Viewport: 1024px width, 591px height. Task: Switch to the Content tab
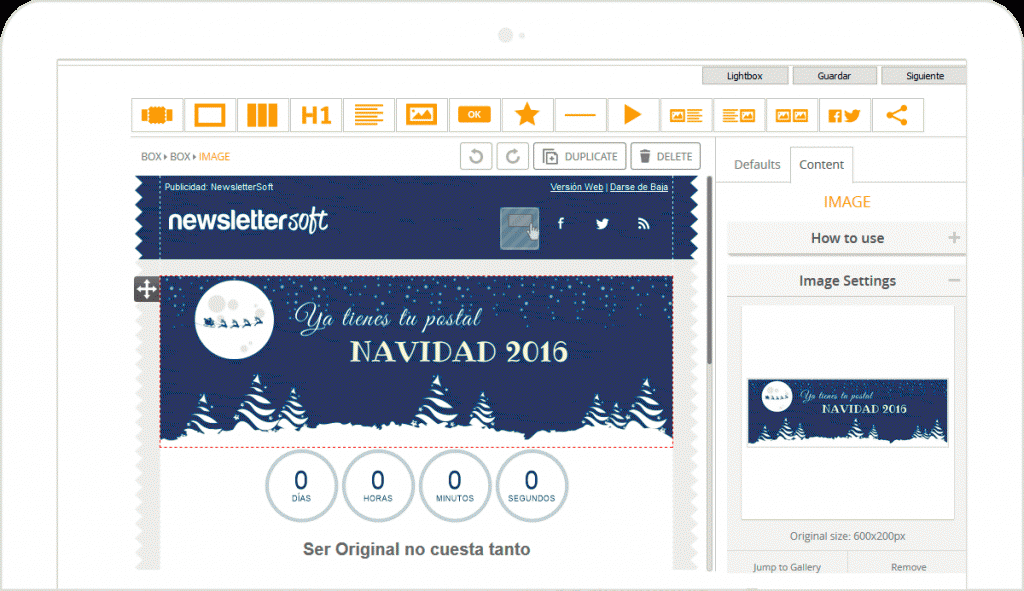pos(822,165)
